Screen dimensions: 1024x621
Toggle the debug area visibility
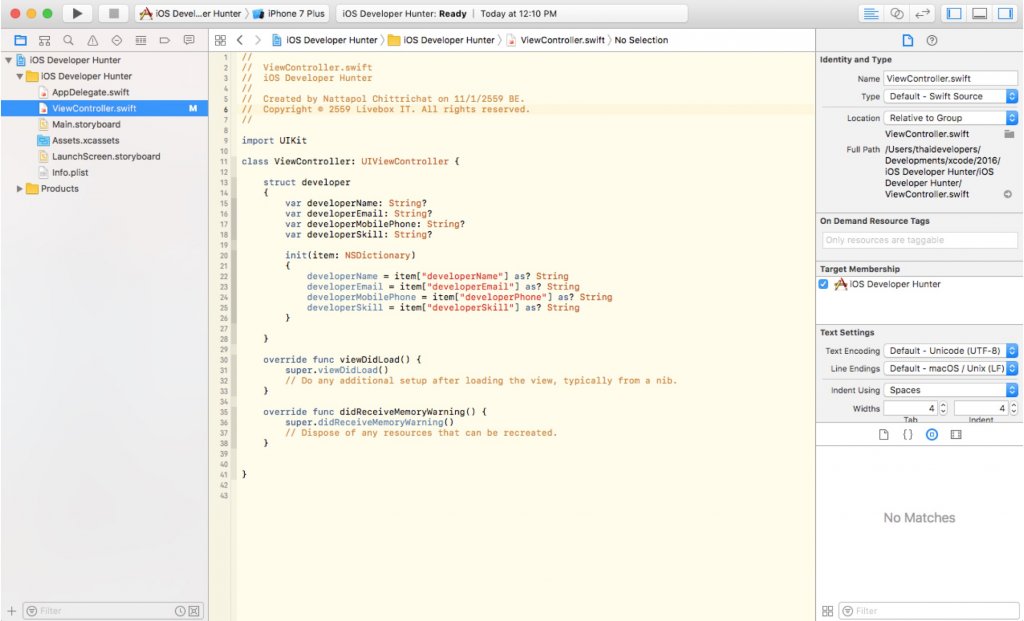point(979,12)
